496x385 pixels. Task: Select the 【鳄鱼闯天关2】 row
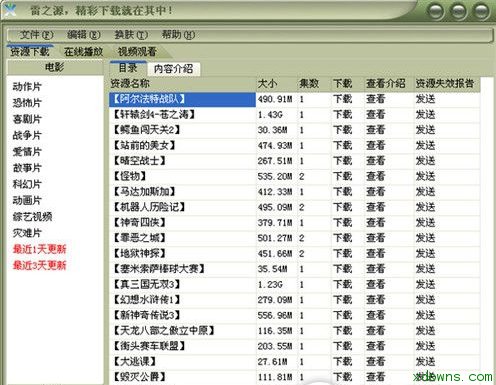pos(182,130)
